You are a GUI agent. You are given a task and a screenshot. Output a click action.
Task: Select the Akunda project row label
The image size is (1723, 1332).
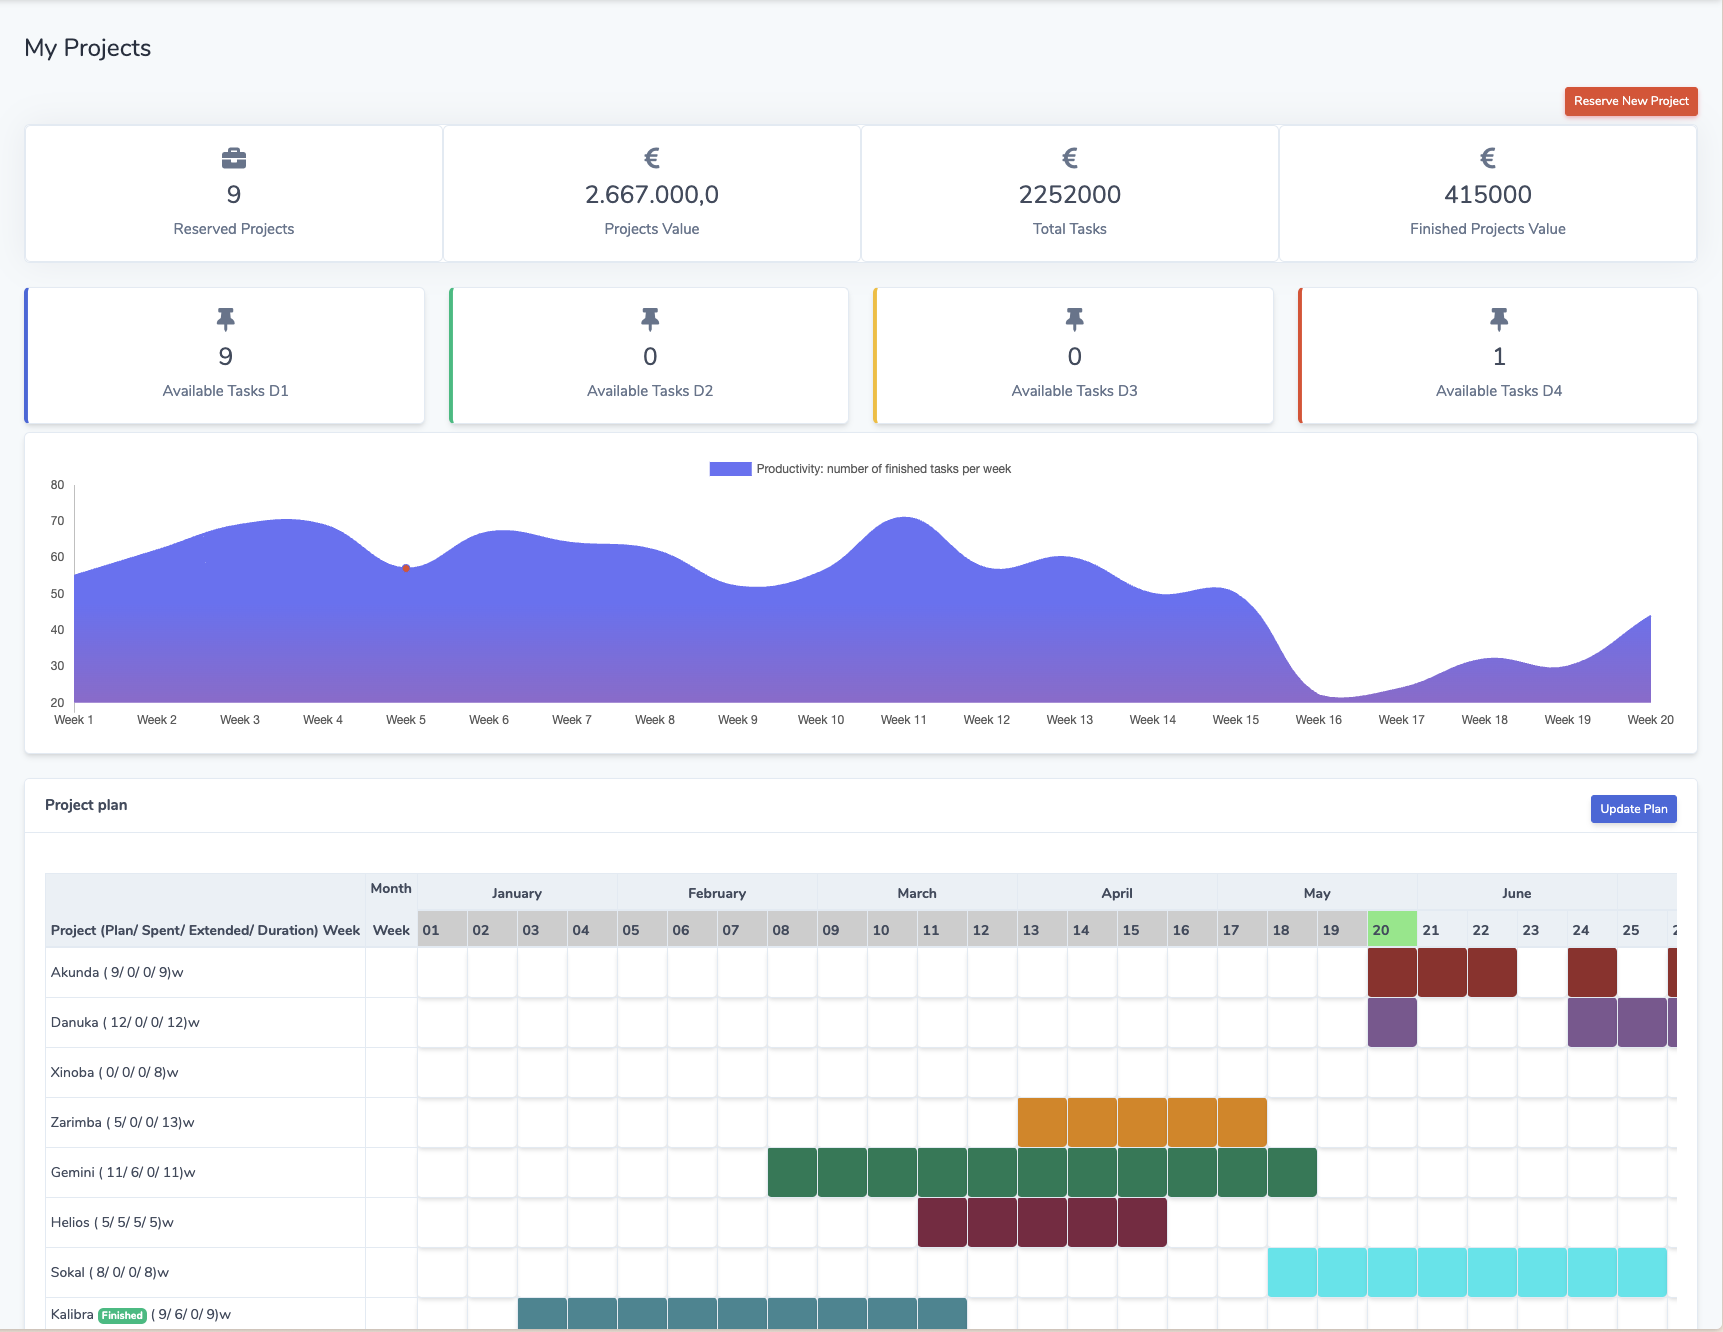[117, 972]
